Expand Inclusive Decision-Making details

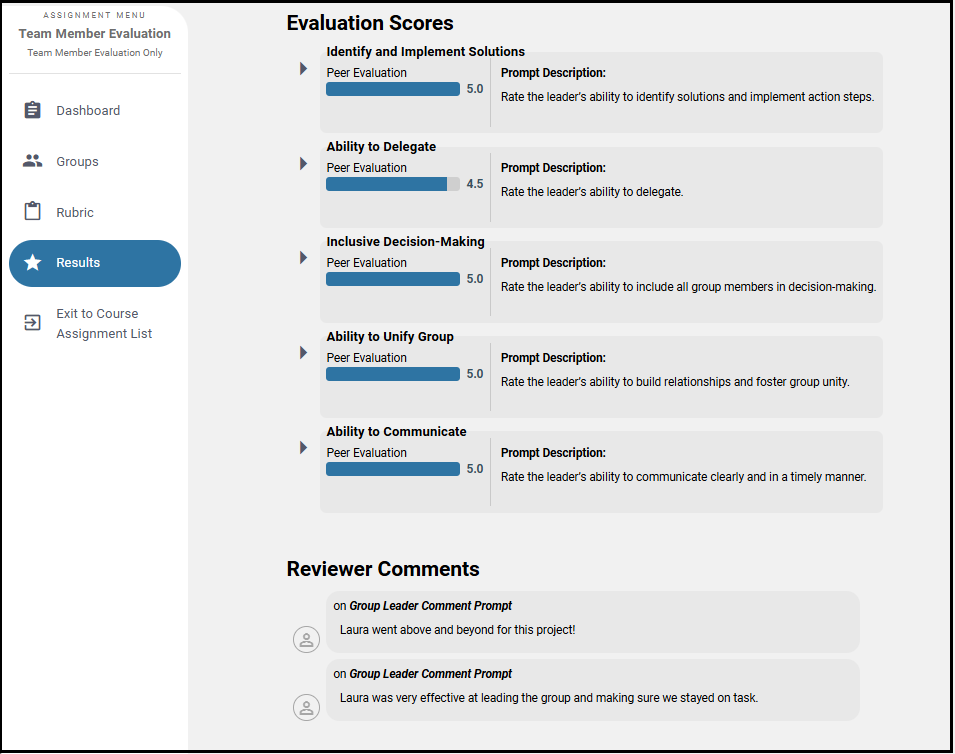coord(303,258)
